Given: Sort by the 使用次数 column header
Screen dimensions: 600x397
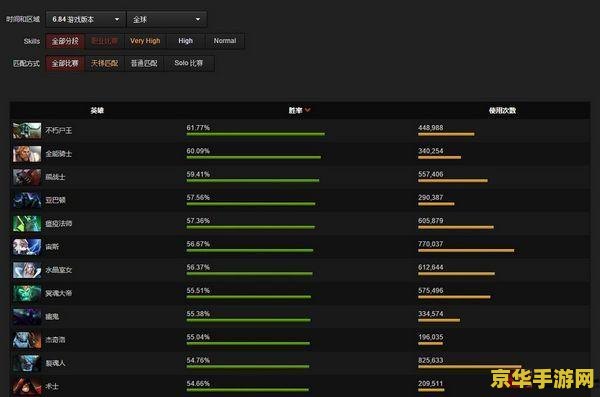Looking at the screenshot, I should pyautogui.click(x=502, y=111).
